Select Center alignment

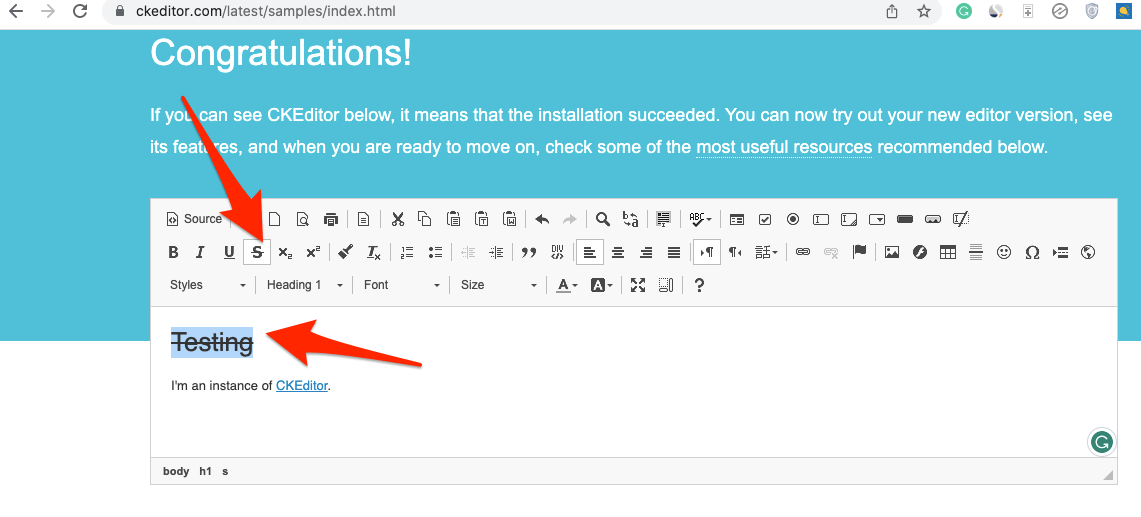pyautogui.click(x=618, y=253)
